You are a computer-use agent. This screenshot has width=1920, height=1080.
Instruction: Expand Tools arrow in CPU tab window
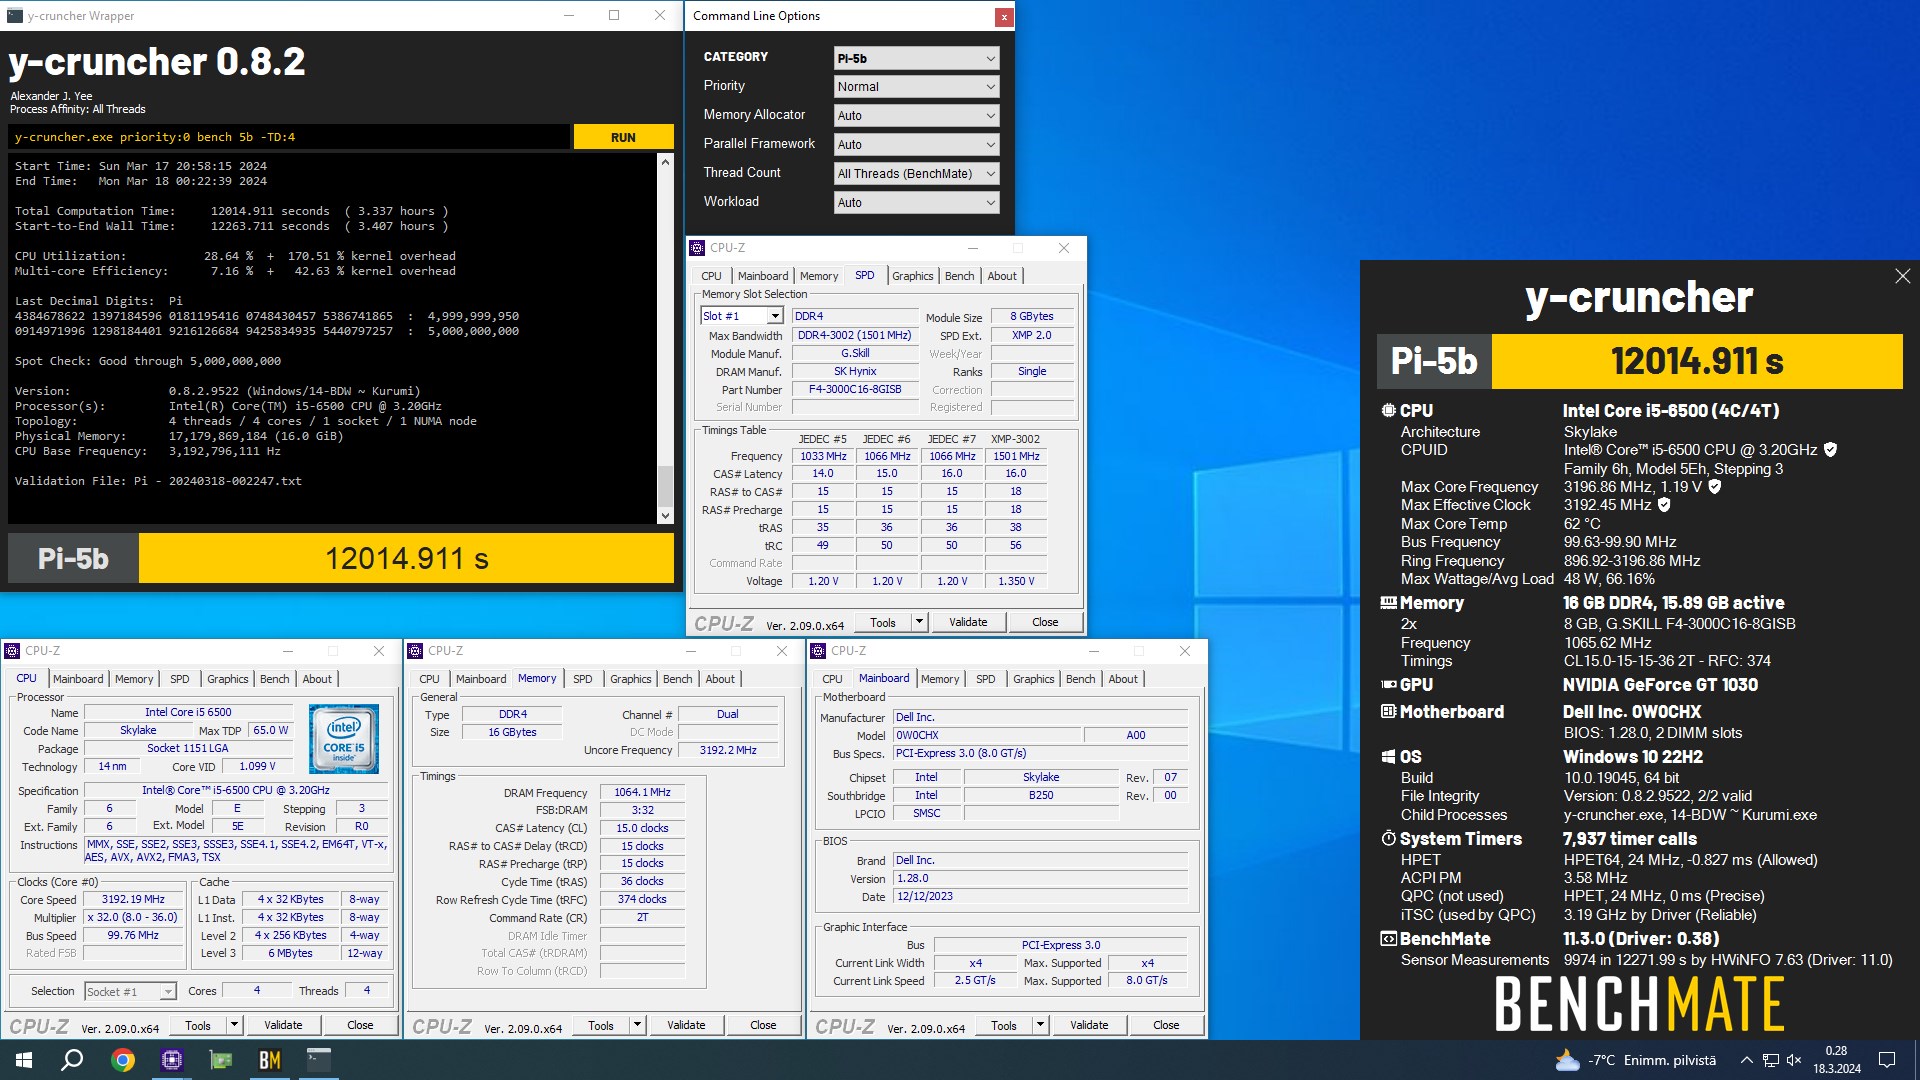pos(234,1025)
